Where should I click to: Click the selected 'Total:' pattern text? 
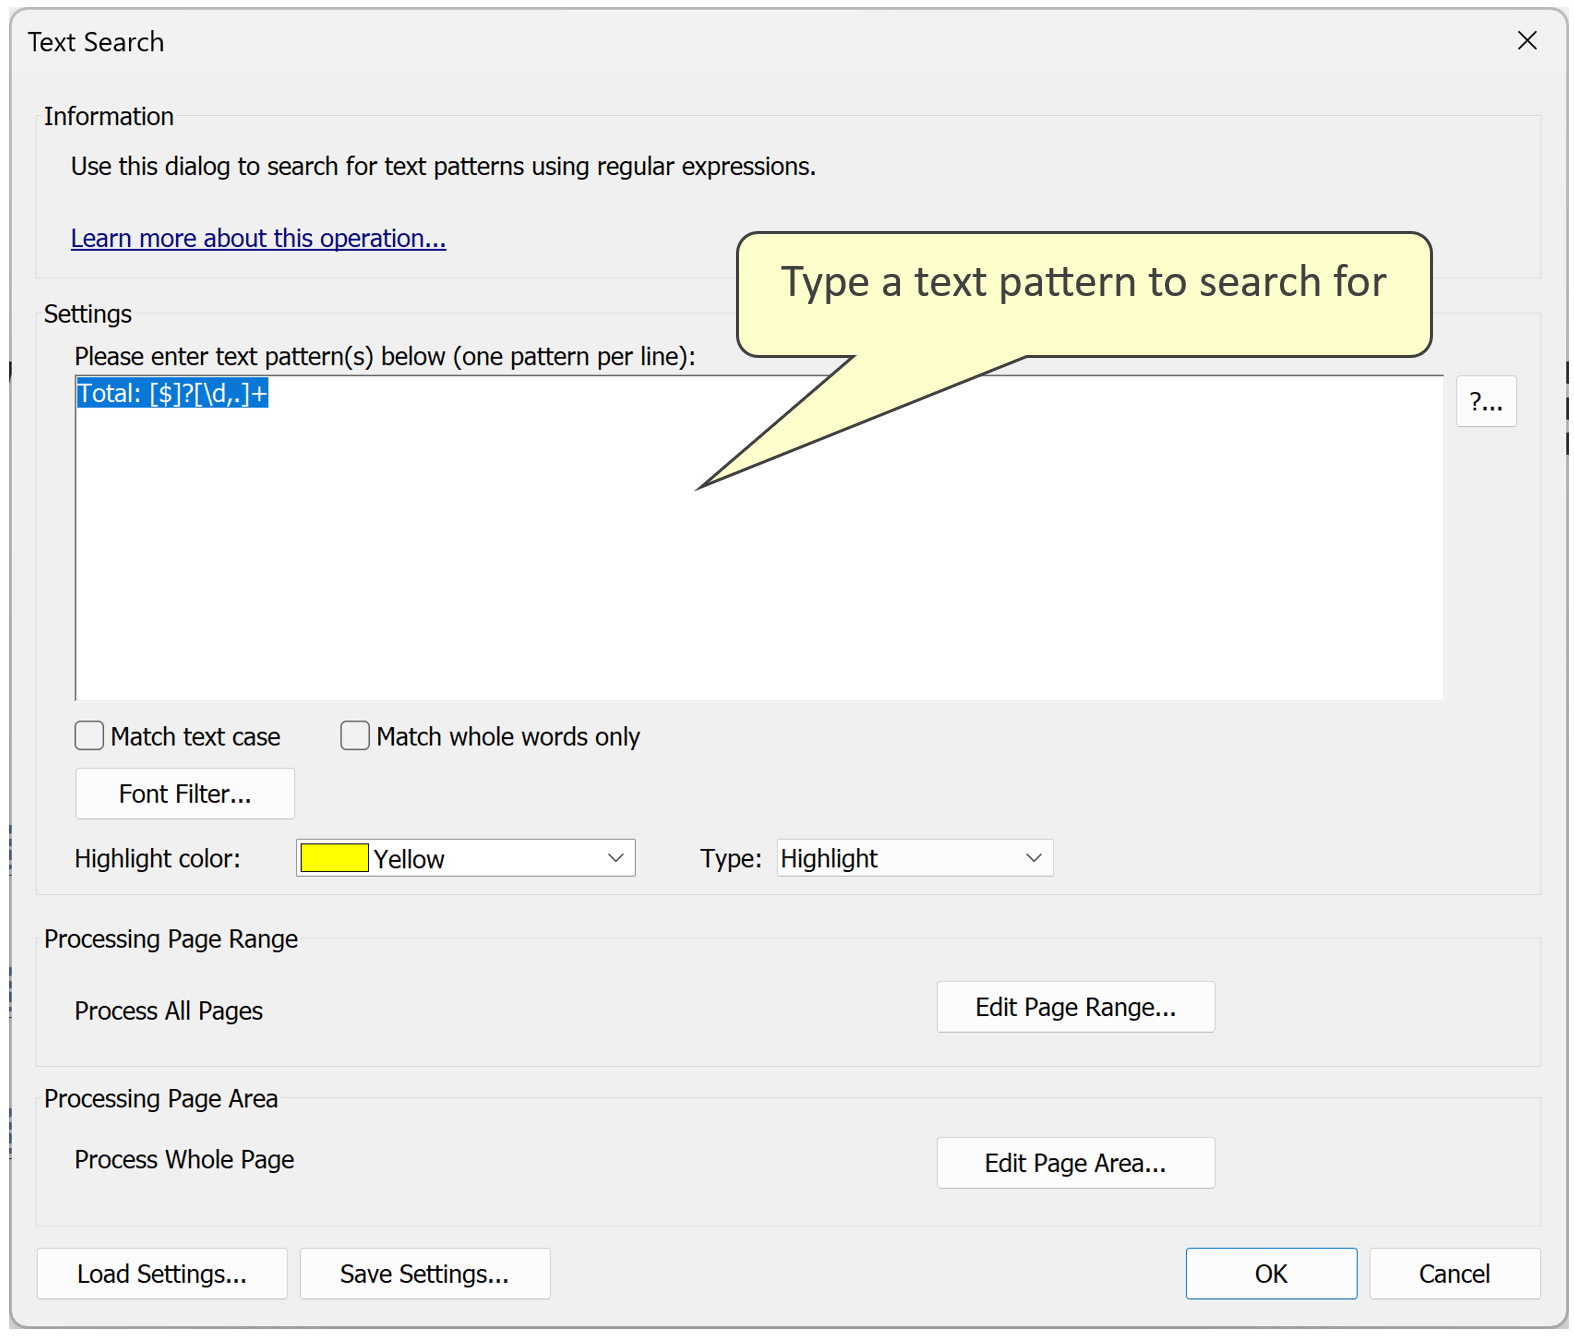[172, 394]
